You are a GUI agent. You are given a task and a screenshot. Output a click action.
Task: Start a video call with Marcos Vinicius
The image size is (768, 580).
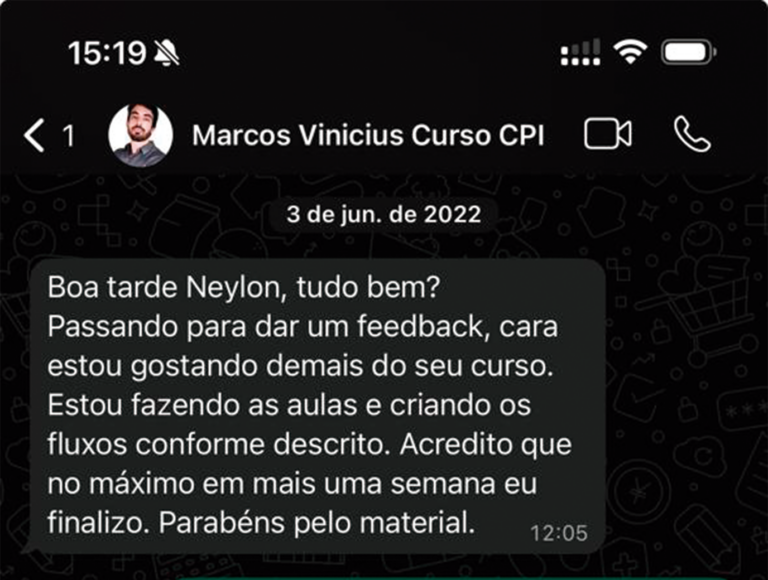point(608,134)
